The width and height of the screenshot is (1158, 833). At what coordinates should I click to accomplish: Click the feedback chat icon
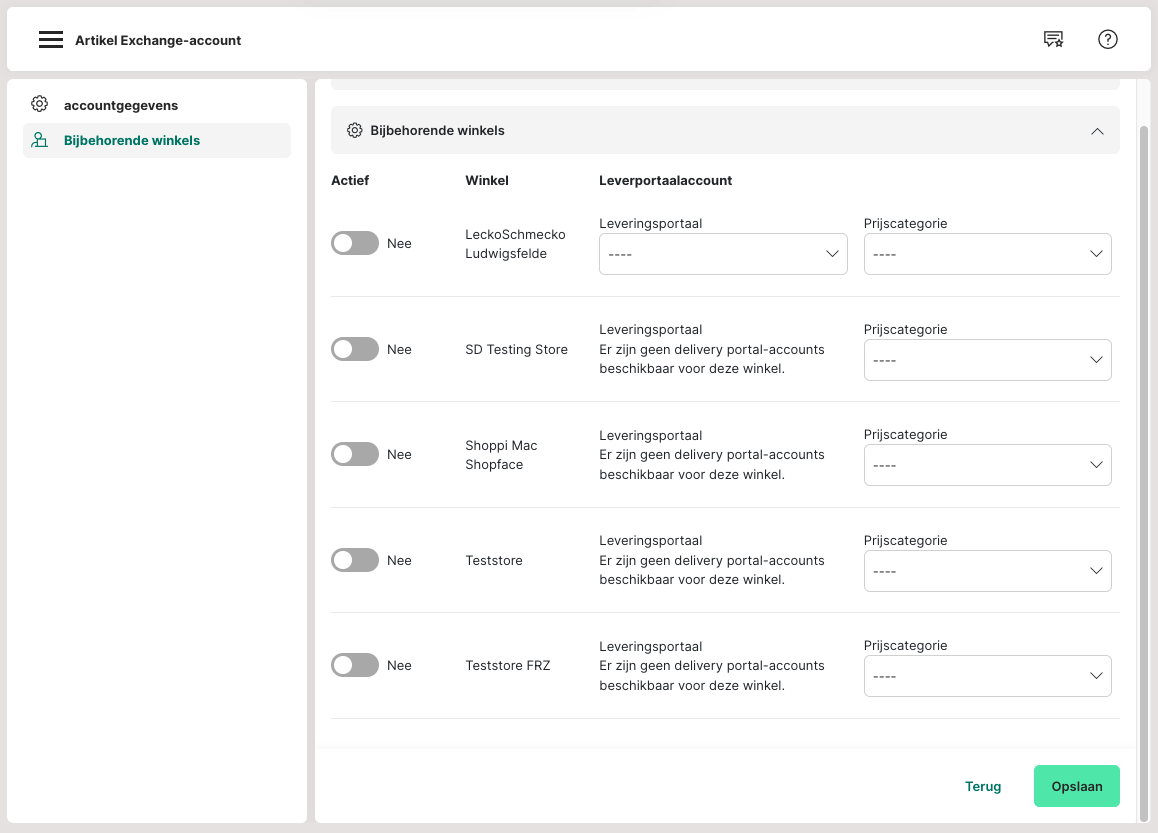pos(1053,40)
